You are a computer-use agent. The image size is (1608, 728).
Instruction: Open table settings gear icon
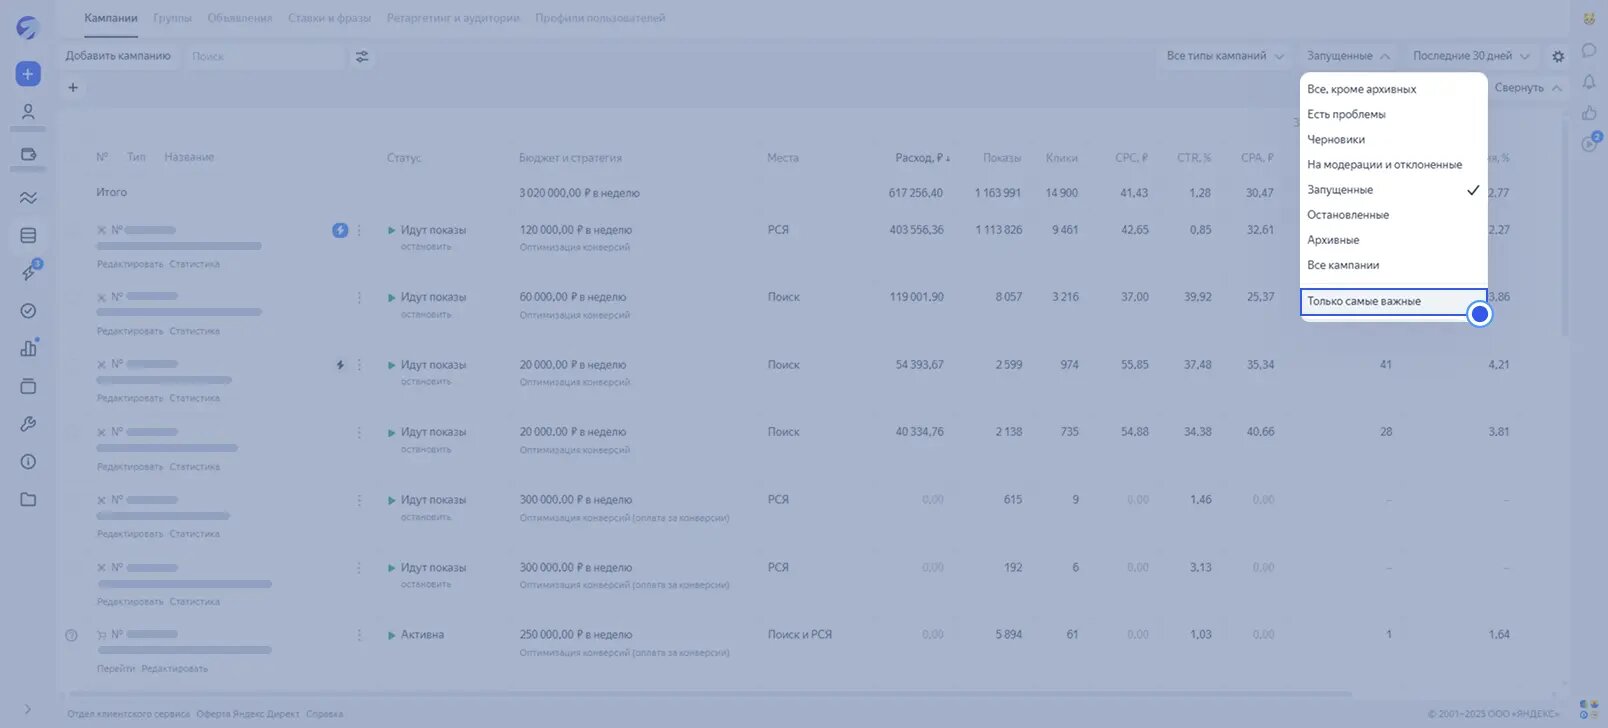[1558, 57]
